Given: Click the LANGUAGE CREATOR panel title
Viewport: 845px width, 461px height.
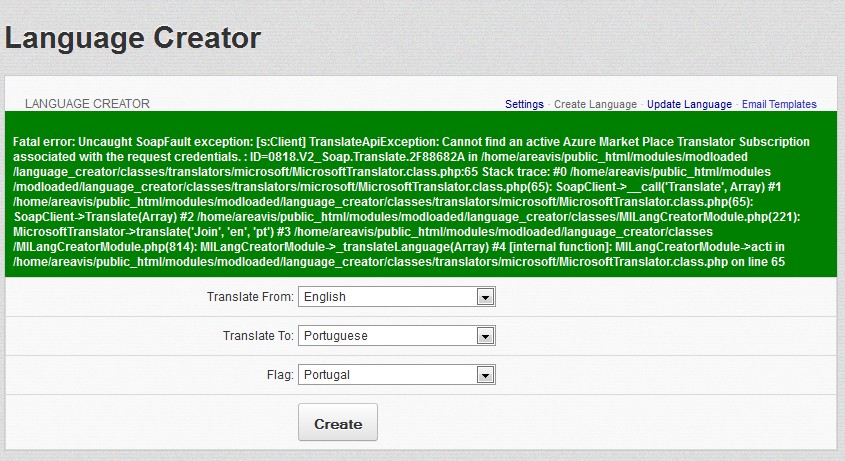Looking at the screenshot, I should click(x=87, y=103).
